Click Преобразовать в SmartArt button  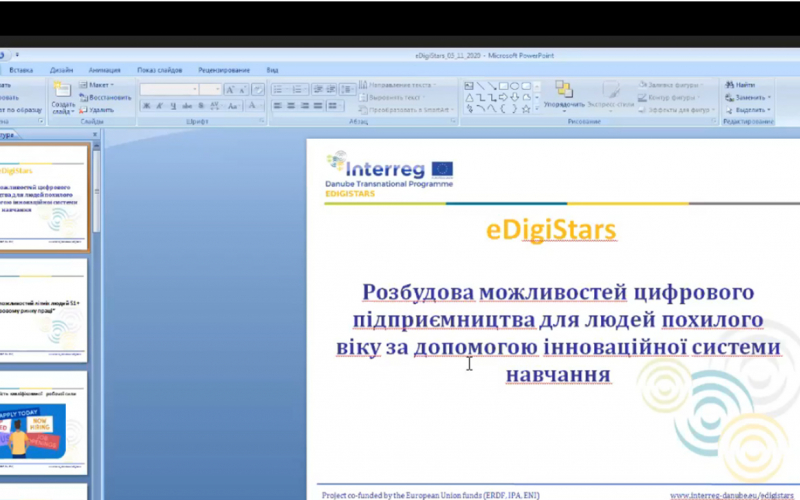[x=407, y=110]
